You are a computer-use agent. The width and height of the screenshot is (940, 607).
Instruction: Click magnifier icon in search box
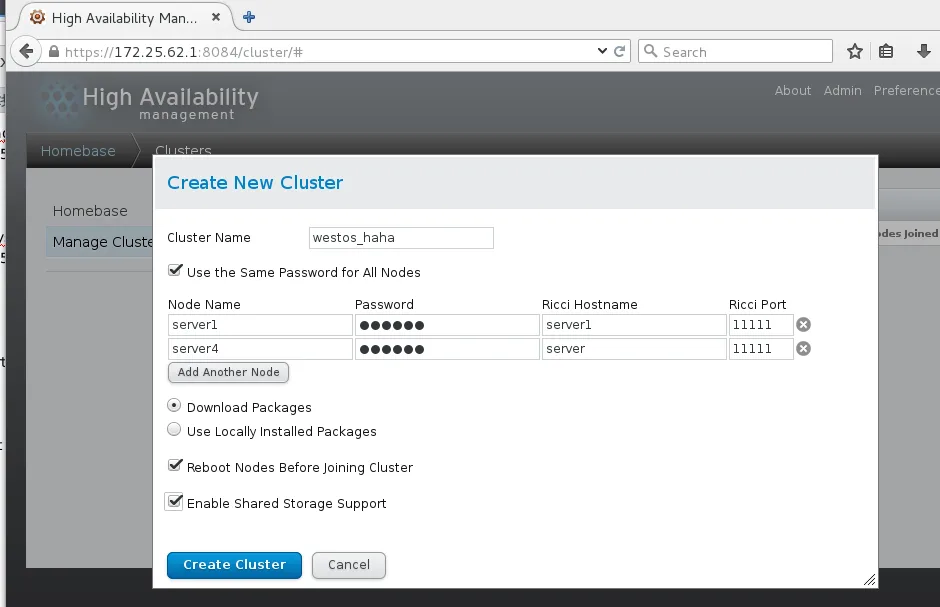pos(650,52)
